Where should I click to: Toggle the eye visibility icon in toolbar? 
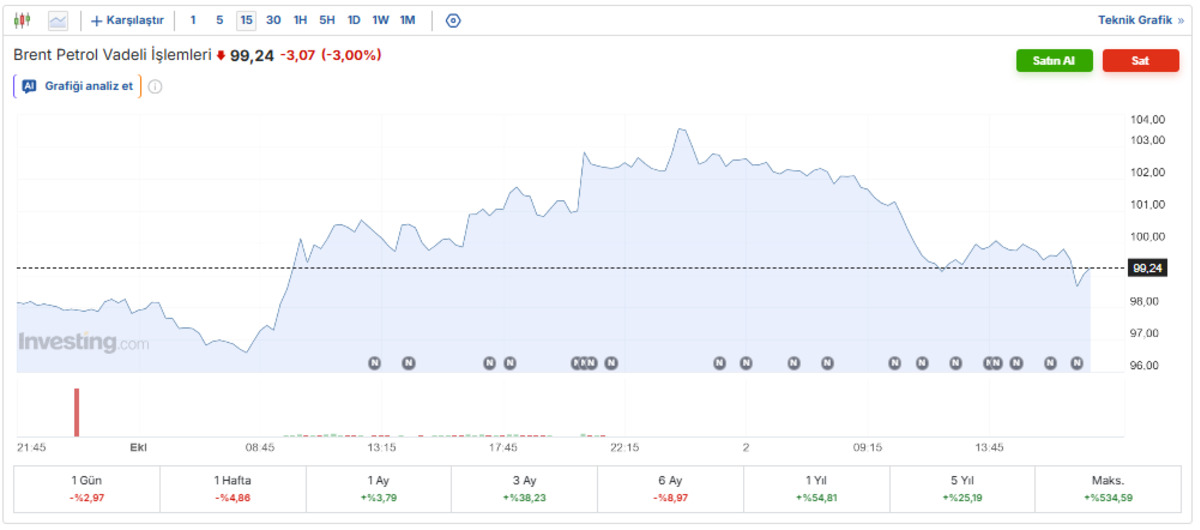tap(453, 20)
